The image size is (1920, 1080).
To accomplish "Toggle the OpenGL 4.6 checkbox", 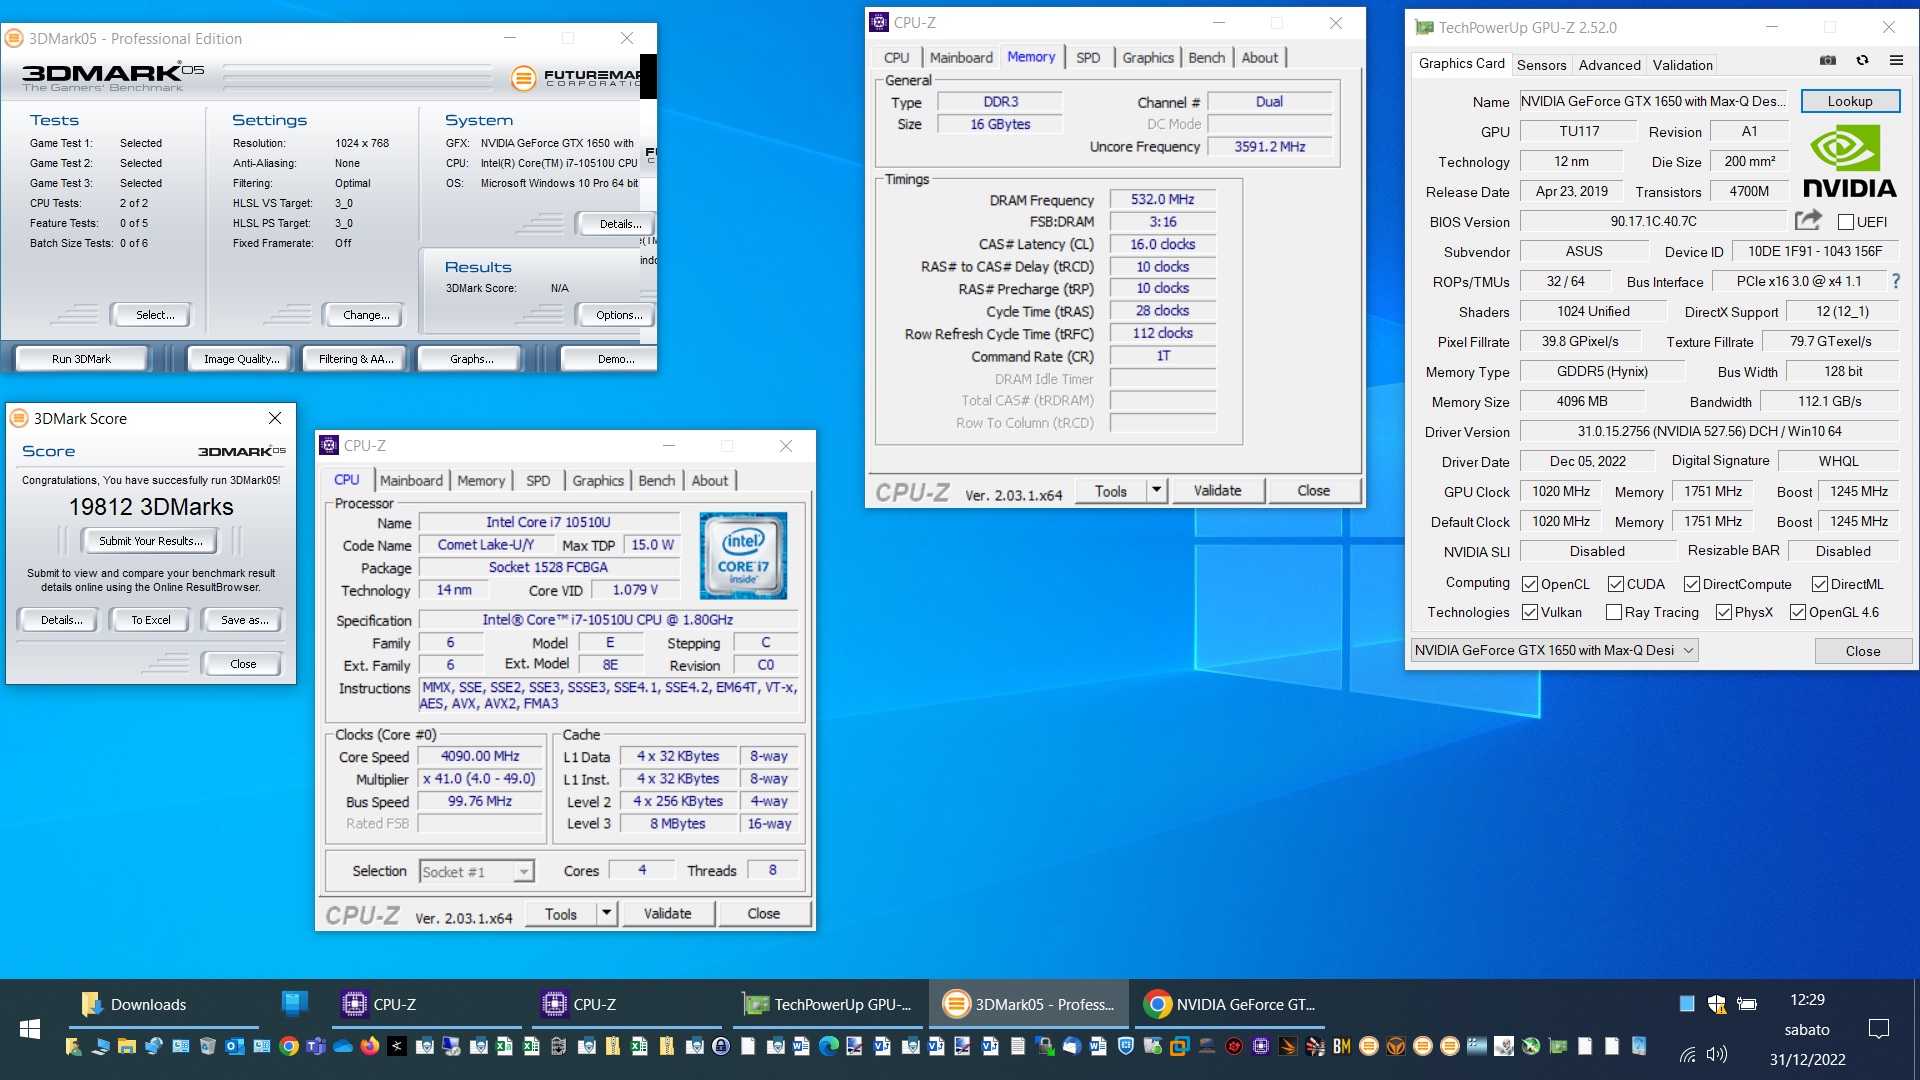I will pos(1798,612).
